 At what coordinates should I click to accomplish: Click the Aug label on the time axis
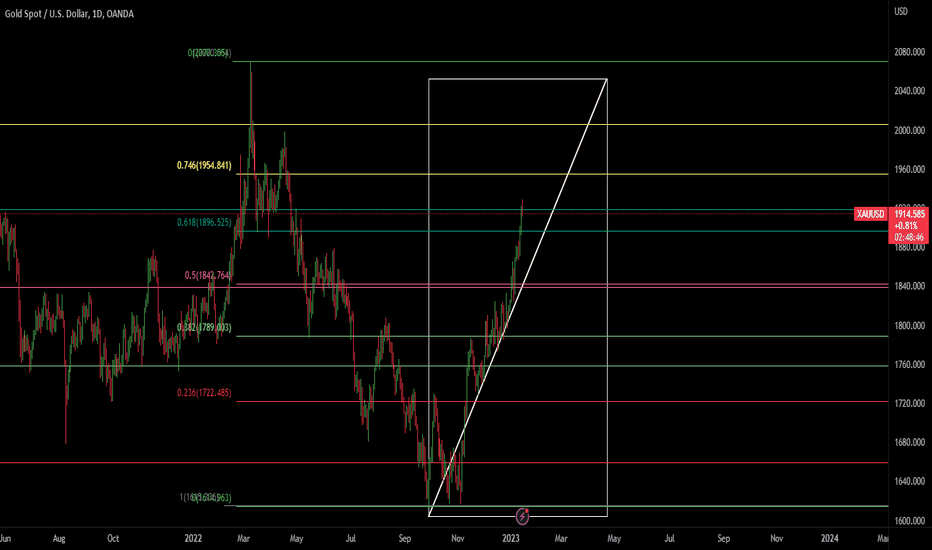[x=59, y=538]
